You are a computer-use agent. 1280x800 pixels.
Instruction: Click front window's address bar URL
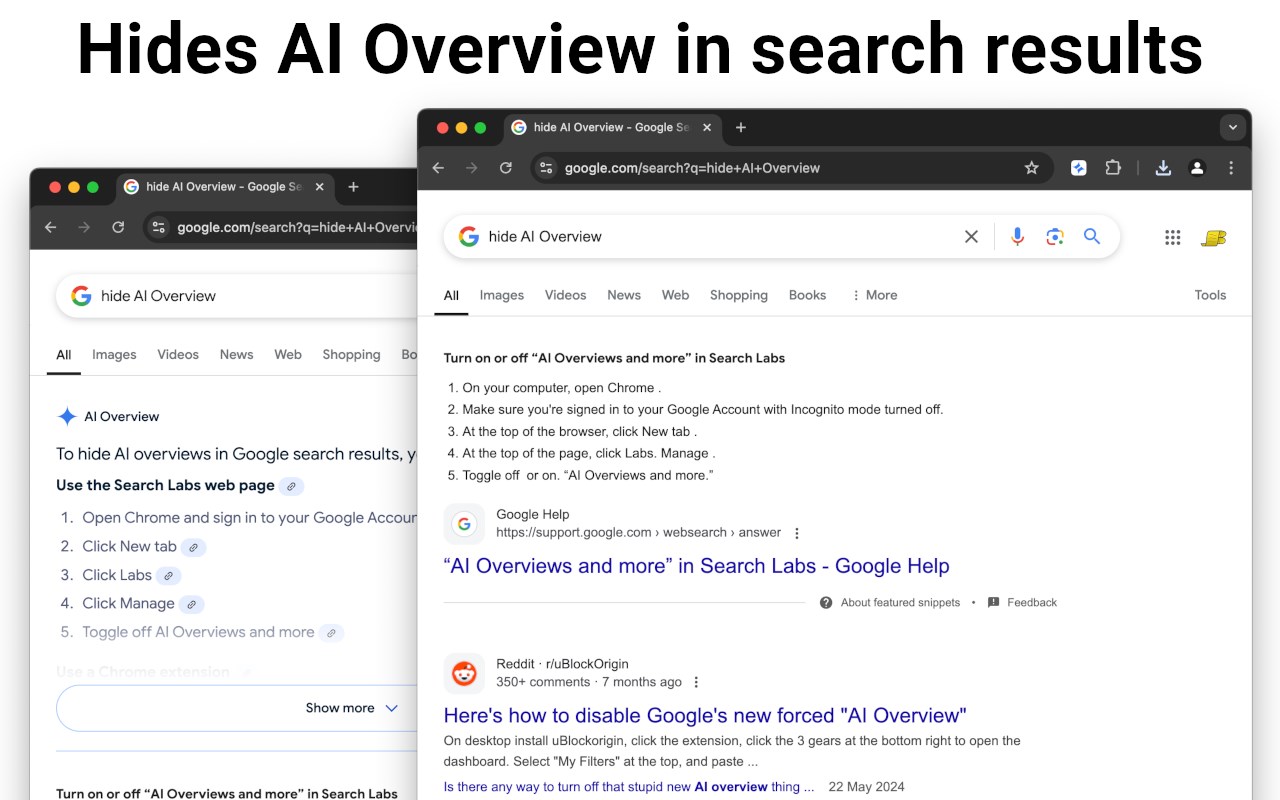[x=692, y=168]
